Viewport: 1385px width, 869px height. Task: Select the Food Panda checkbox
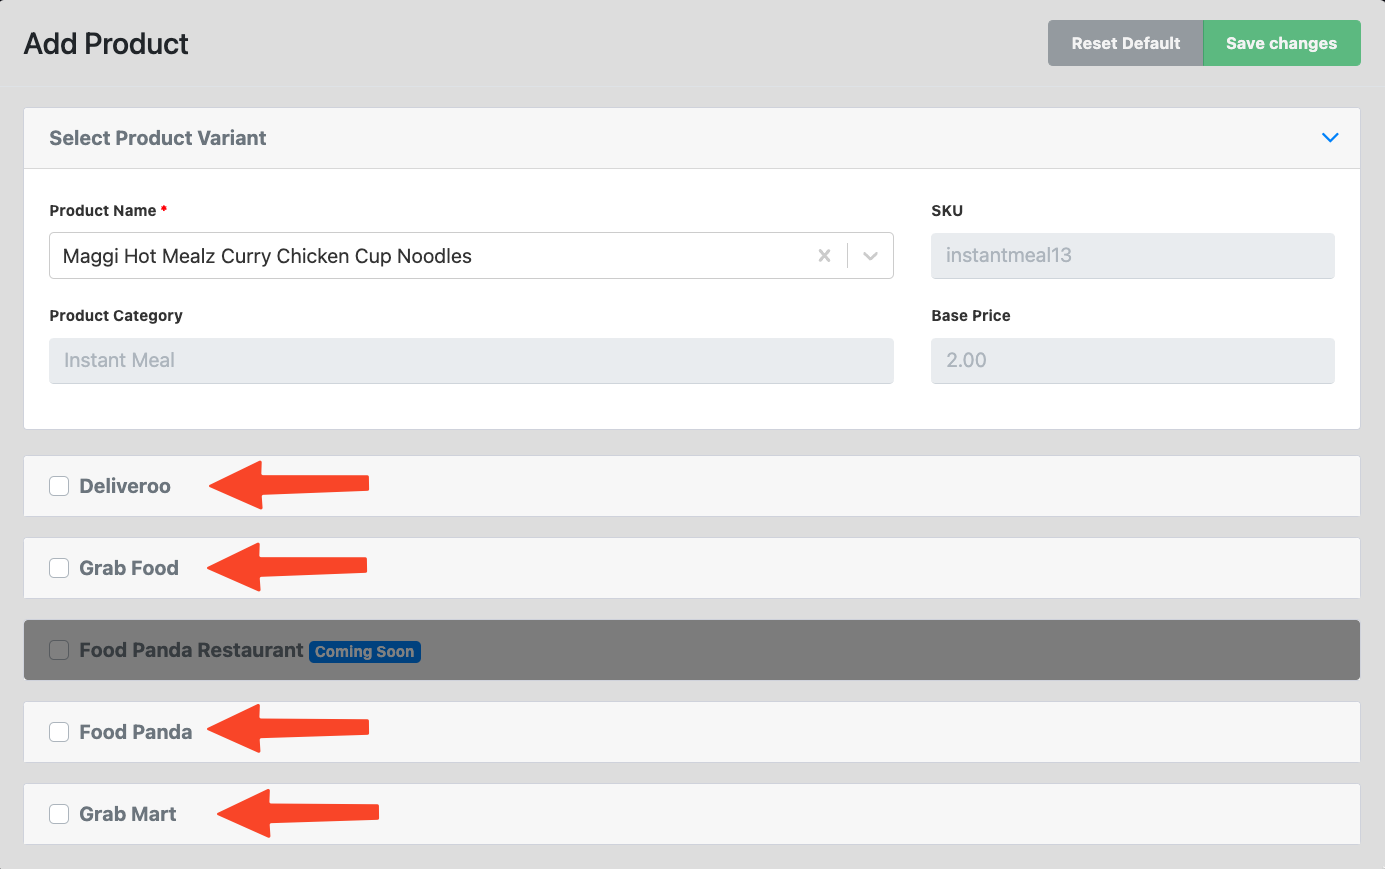tap(60, 732)
